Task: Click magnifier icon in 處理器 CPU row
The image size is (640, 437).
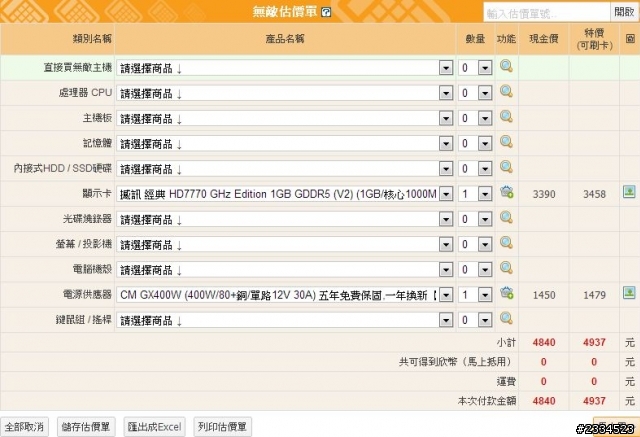Action: 506,91
